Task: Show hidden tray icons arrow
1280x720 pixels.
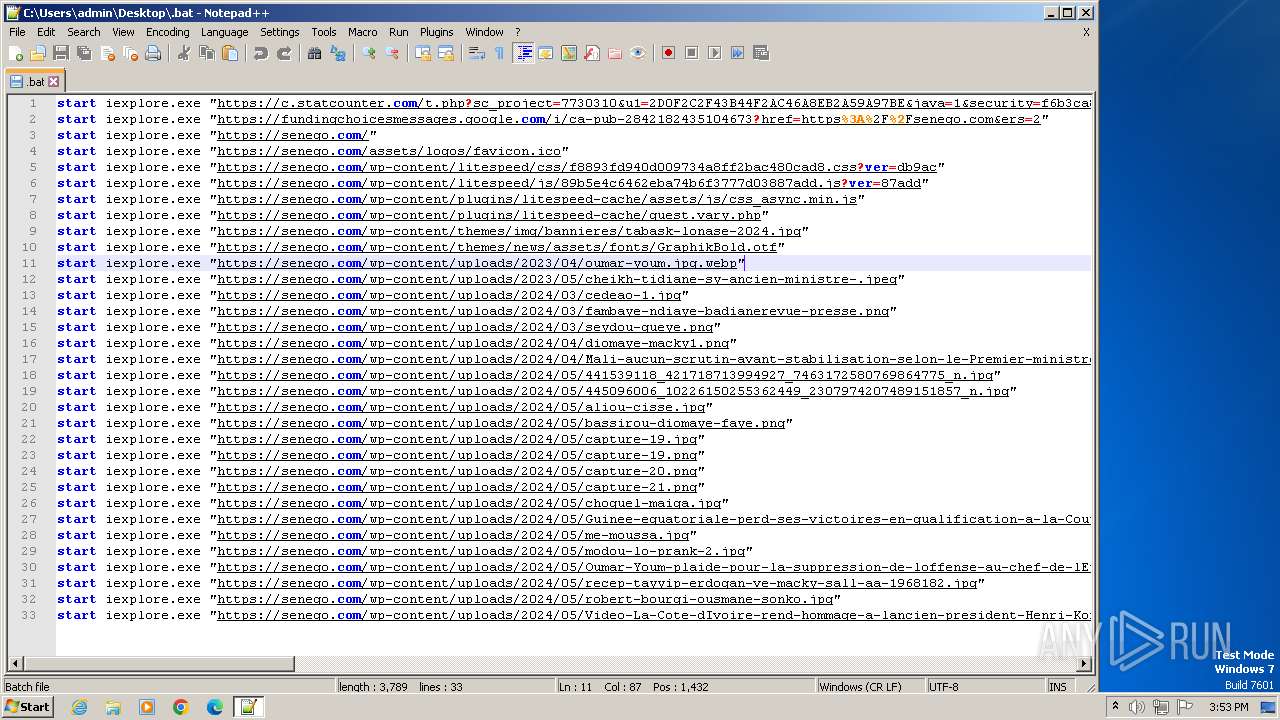Action: pyautogui.click(x=1115, y=707)
